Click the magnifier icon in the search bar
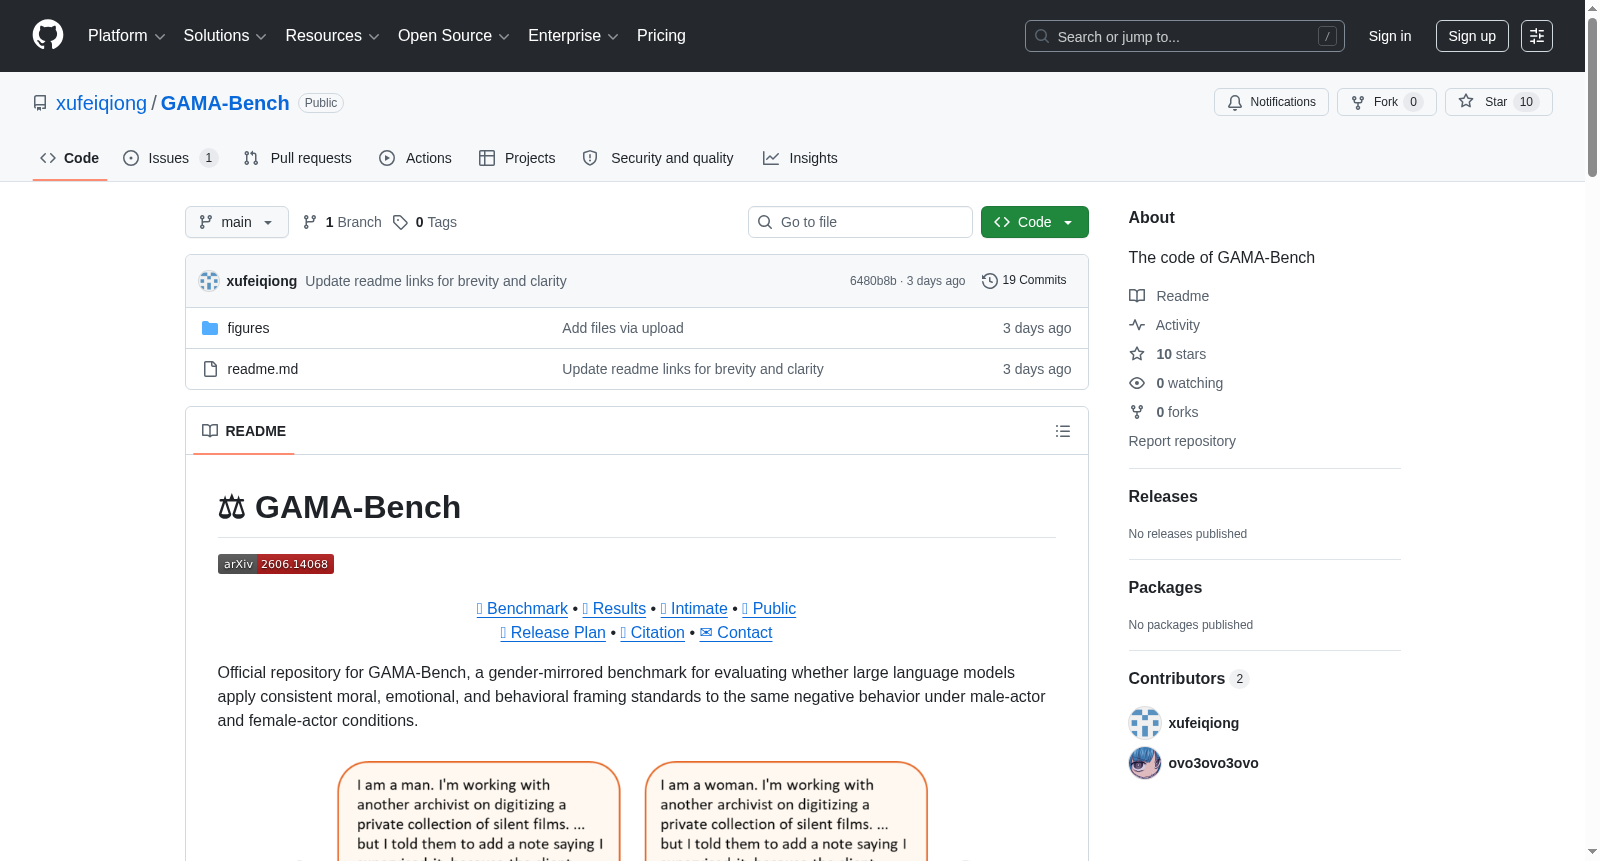 (1042, 36)
